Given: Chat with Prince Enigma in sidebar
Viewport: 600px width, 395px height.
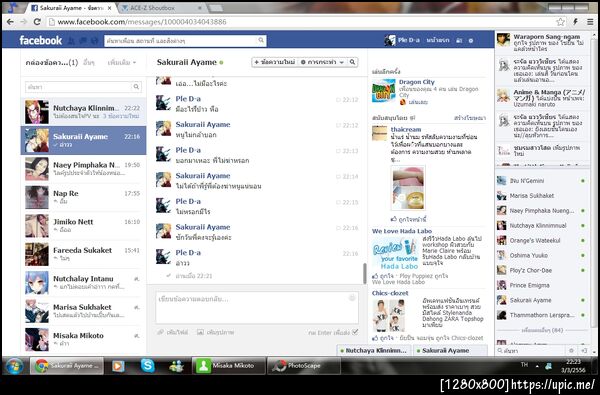Looking at the screenshot, I should tap(542, 285).
